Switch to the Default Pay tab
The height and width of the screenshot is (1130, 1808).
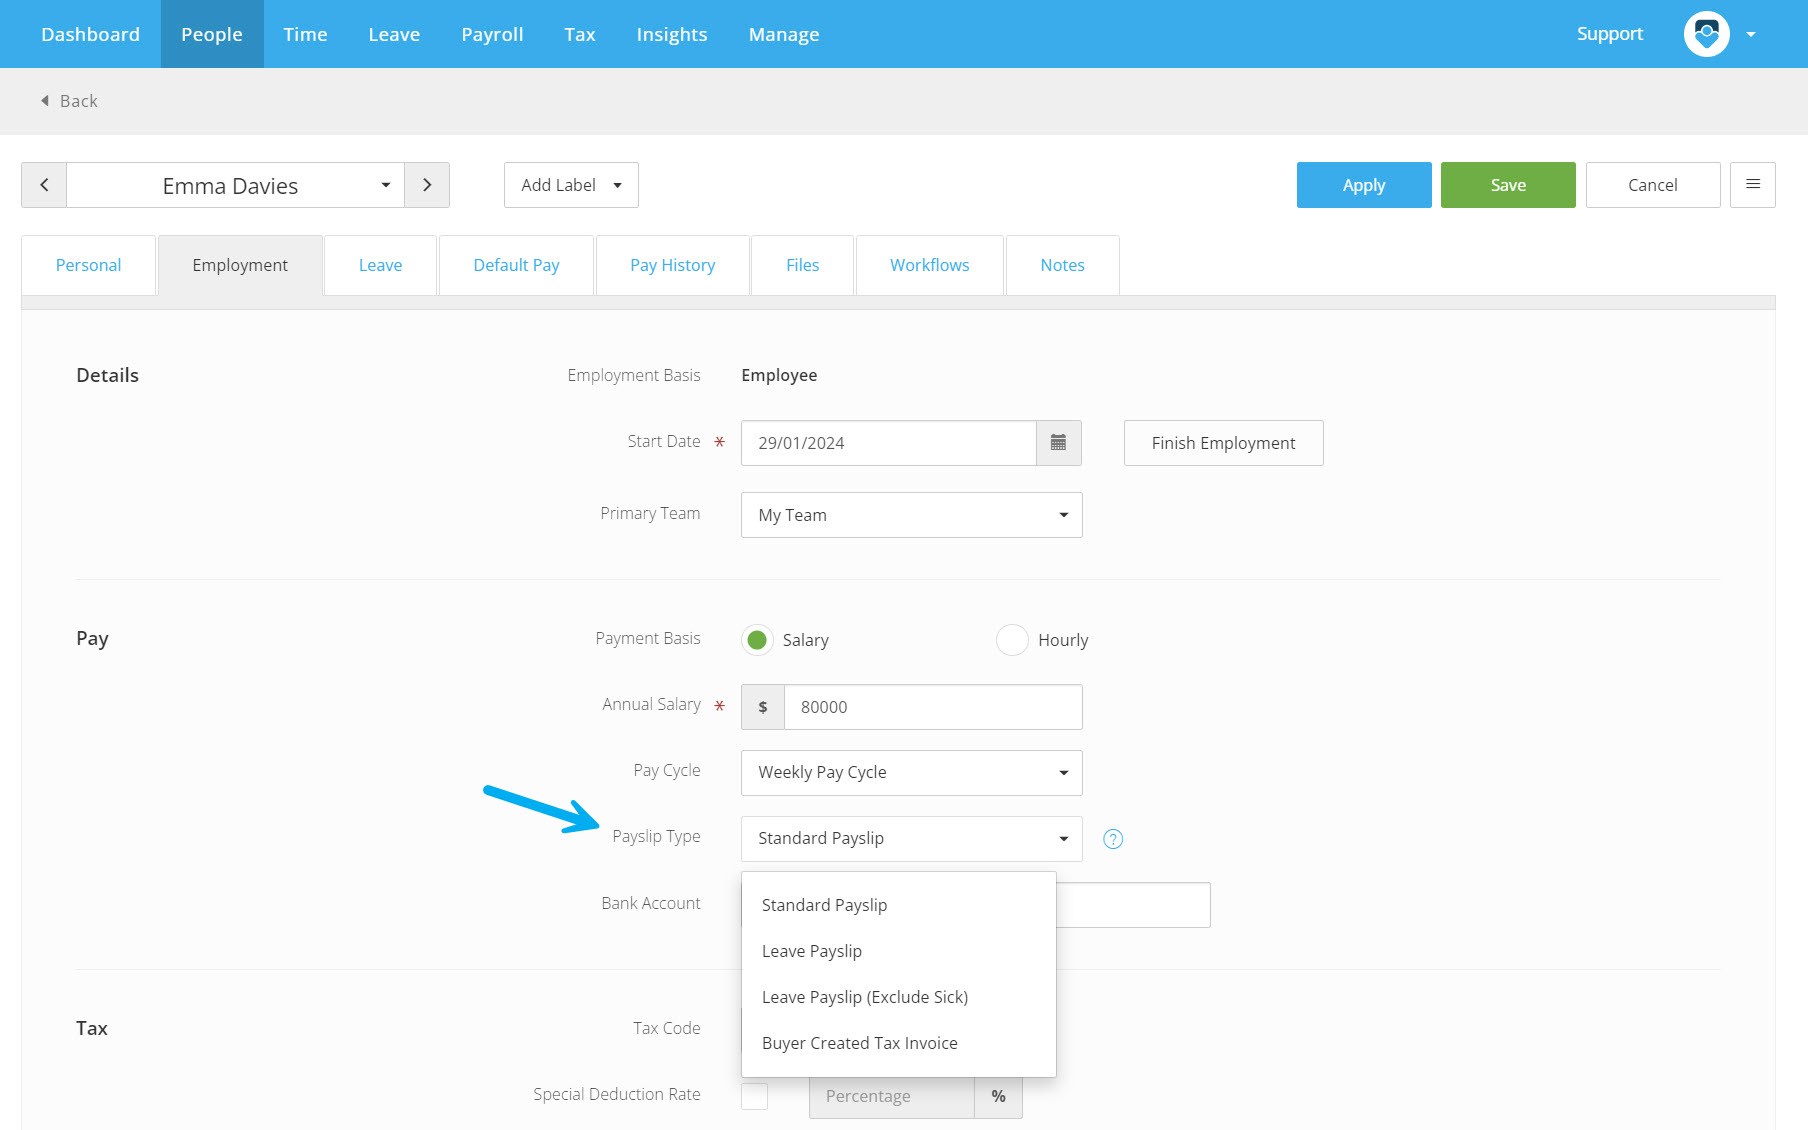[516, 265]
